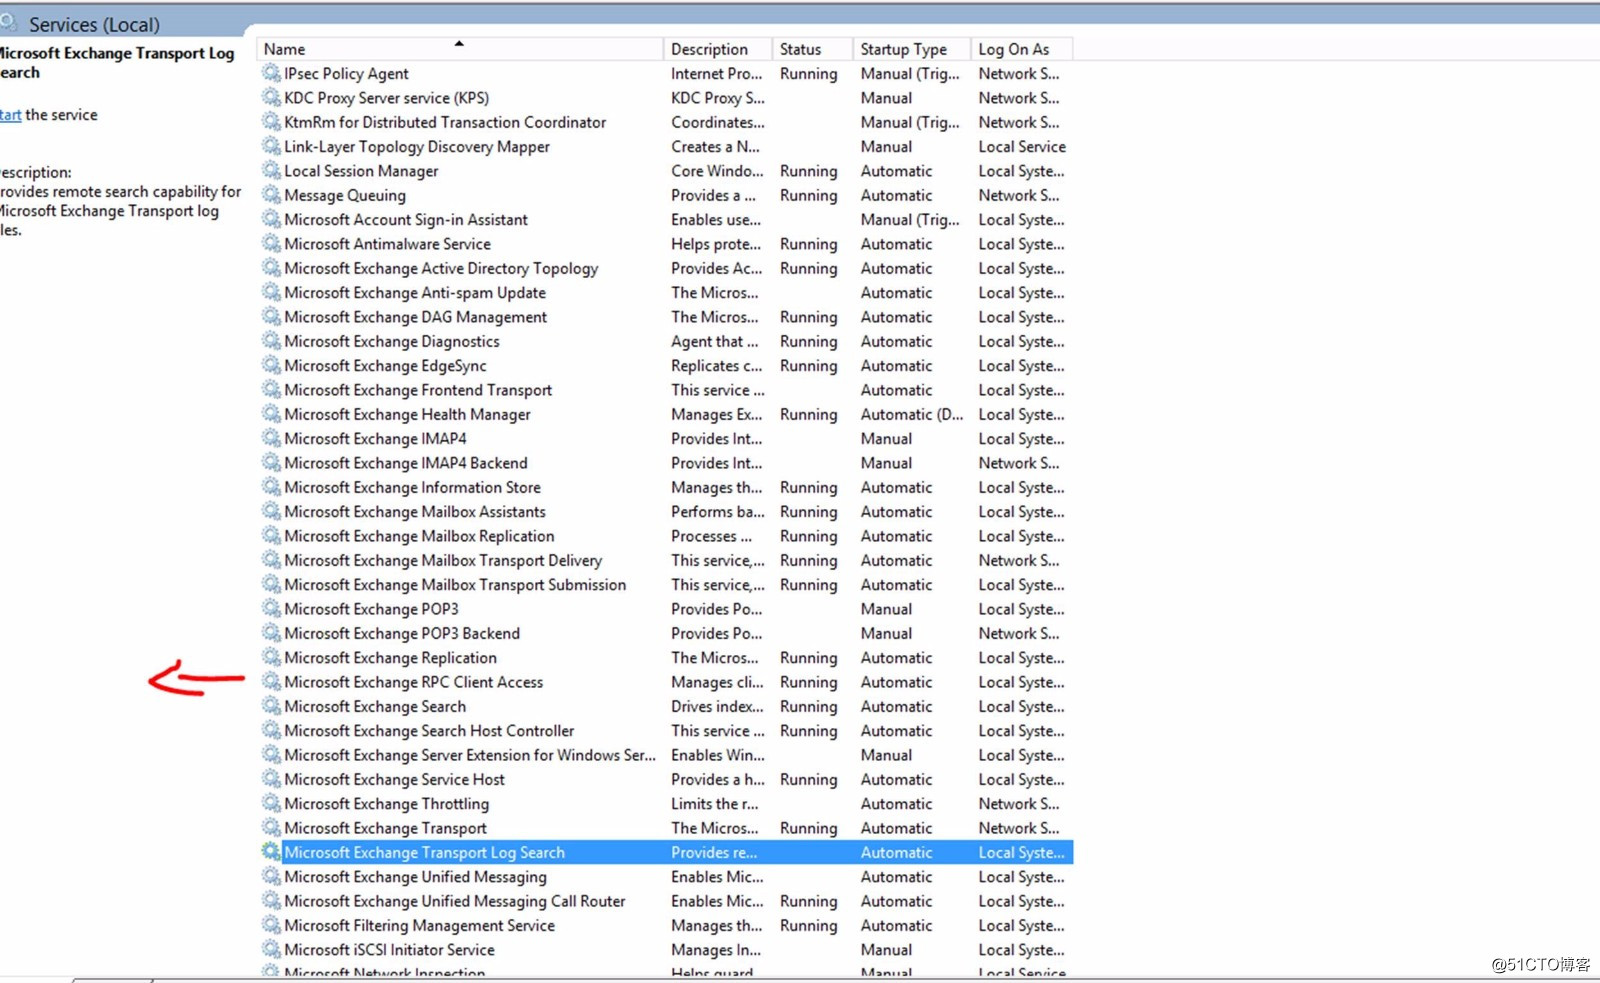Click 'Helps prote...' description of Antimalware Service

(x=716, y=244)
